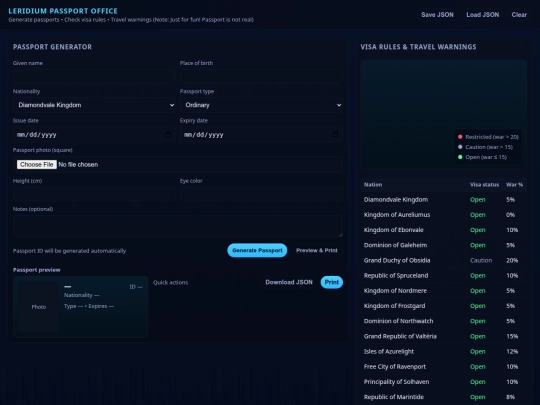The height and width of the screenshot is (405, 540).
Task: Click the Nationality line in passport preview
Action: coord(81,295)
